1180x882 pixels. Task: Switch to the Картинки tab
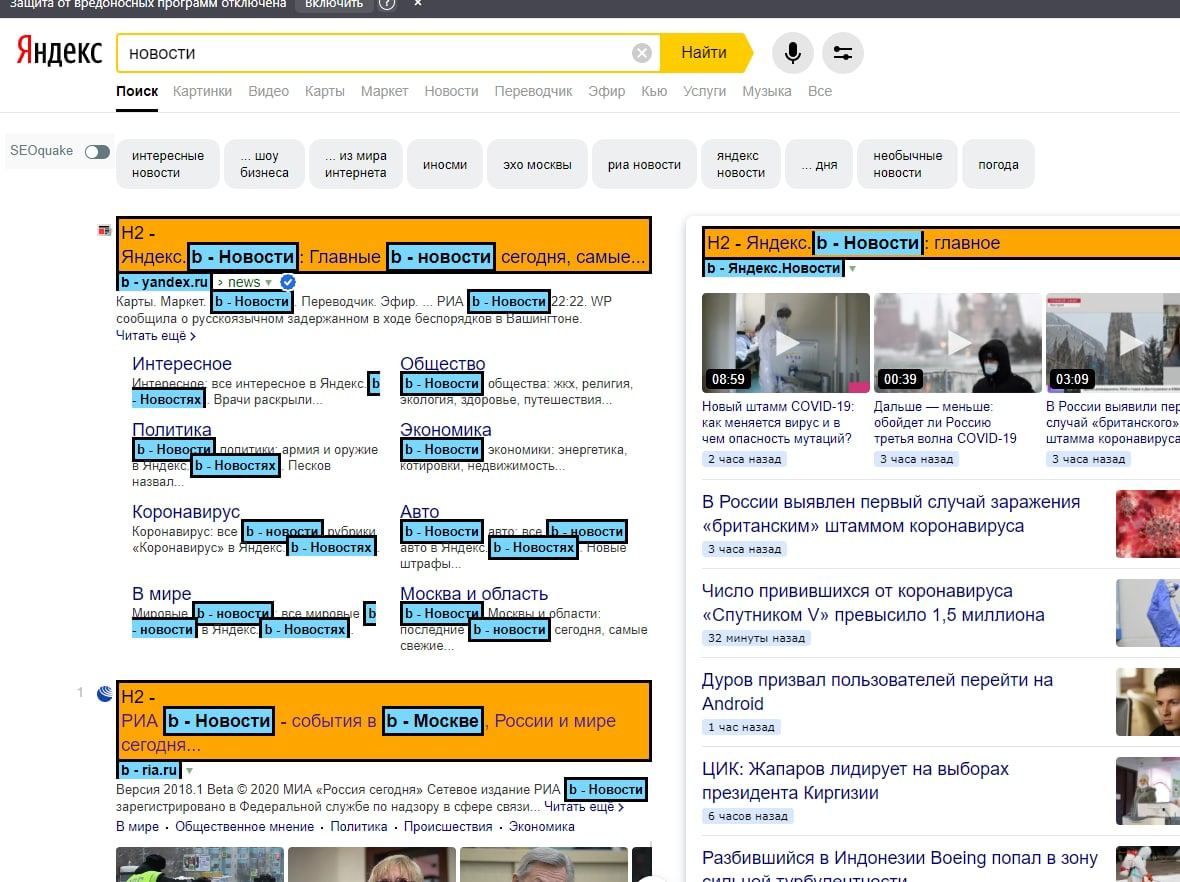pyautogui.click(x=202, y=91)
